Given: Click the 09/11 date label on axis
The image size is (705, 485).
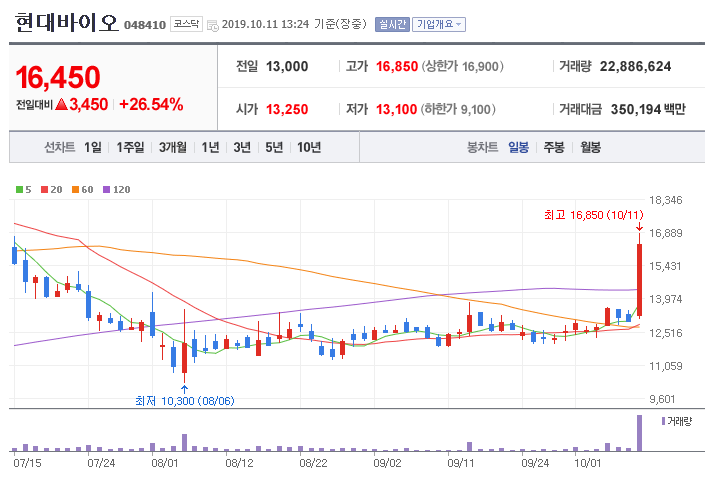Looking at the screenshot, I should coord(461,463).
